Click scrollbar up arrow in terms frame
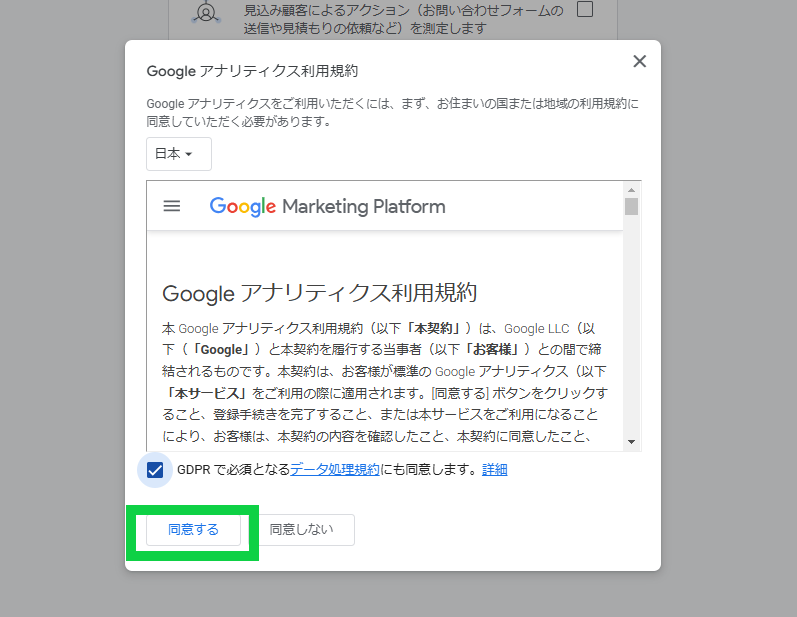Image resolution: width=797 pixels, height=617 pixels. (x=631, y=190)
